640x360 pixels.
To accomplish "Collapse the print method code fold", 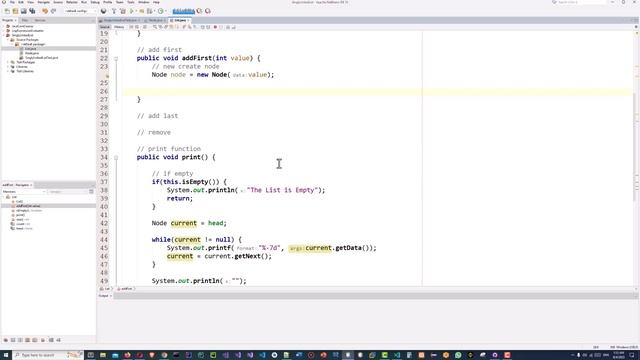I will click(116, 158).
